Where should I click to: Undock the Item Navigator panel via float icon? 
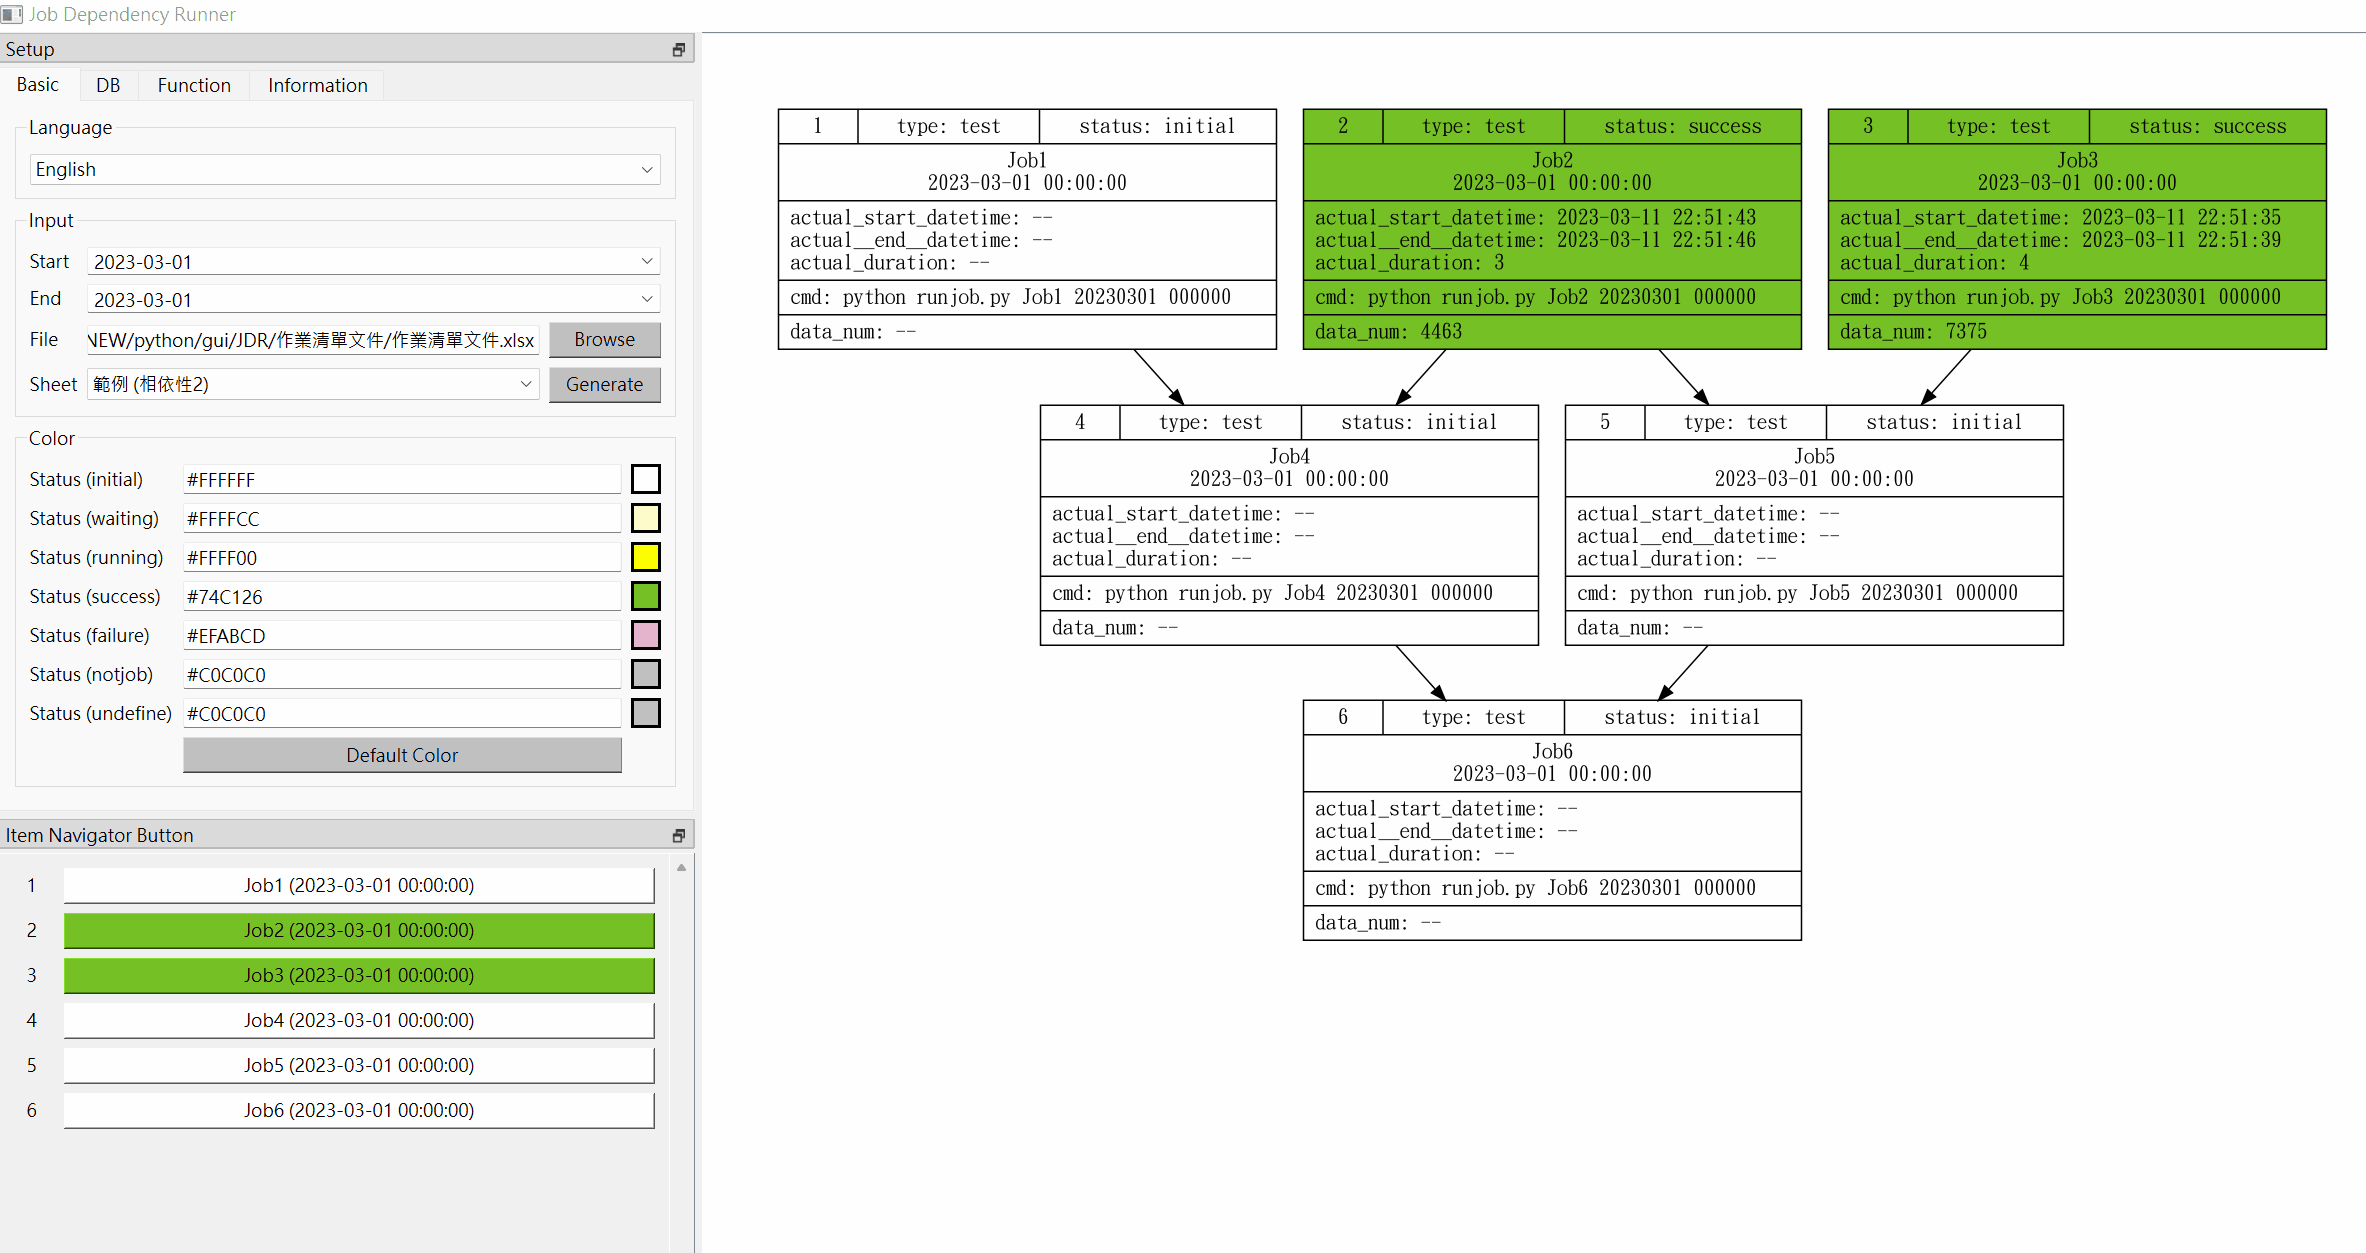point(678,834)
